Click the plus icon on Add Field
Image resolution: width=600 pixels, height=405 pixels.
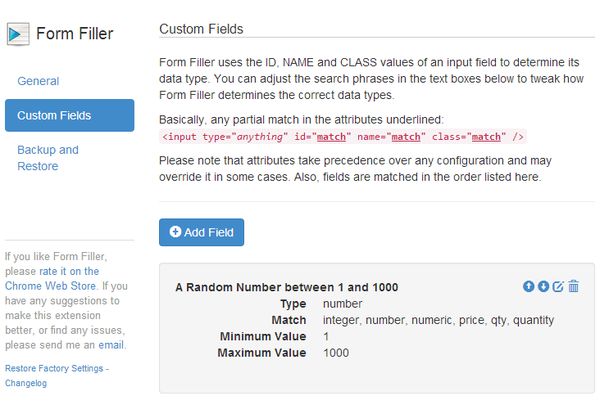point(176,232)
